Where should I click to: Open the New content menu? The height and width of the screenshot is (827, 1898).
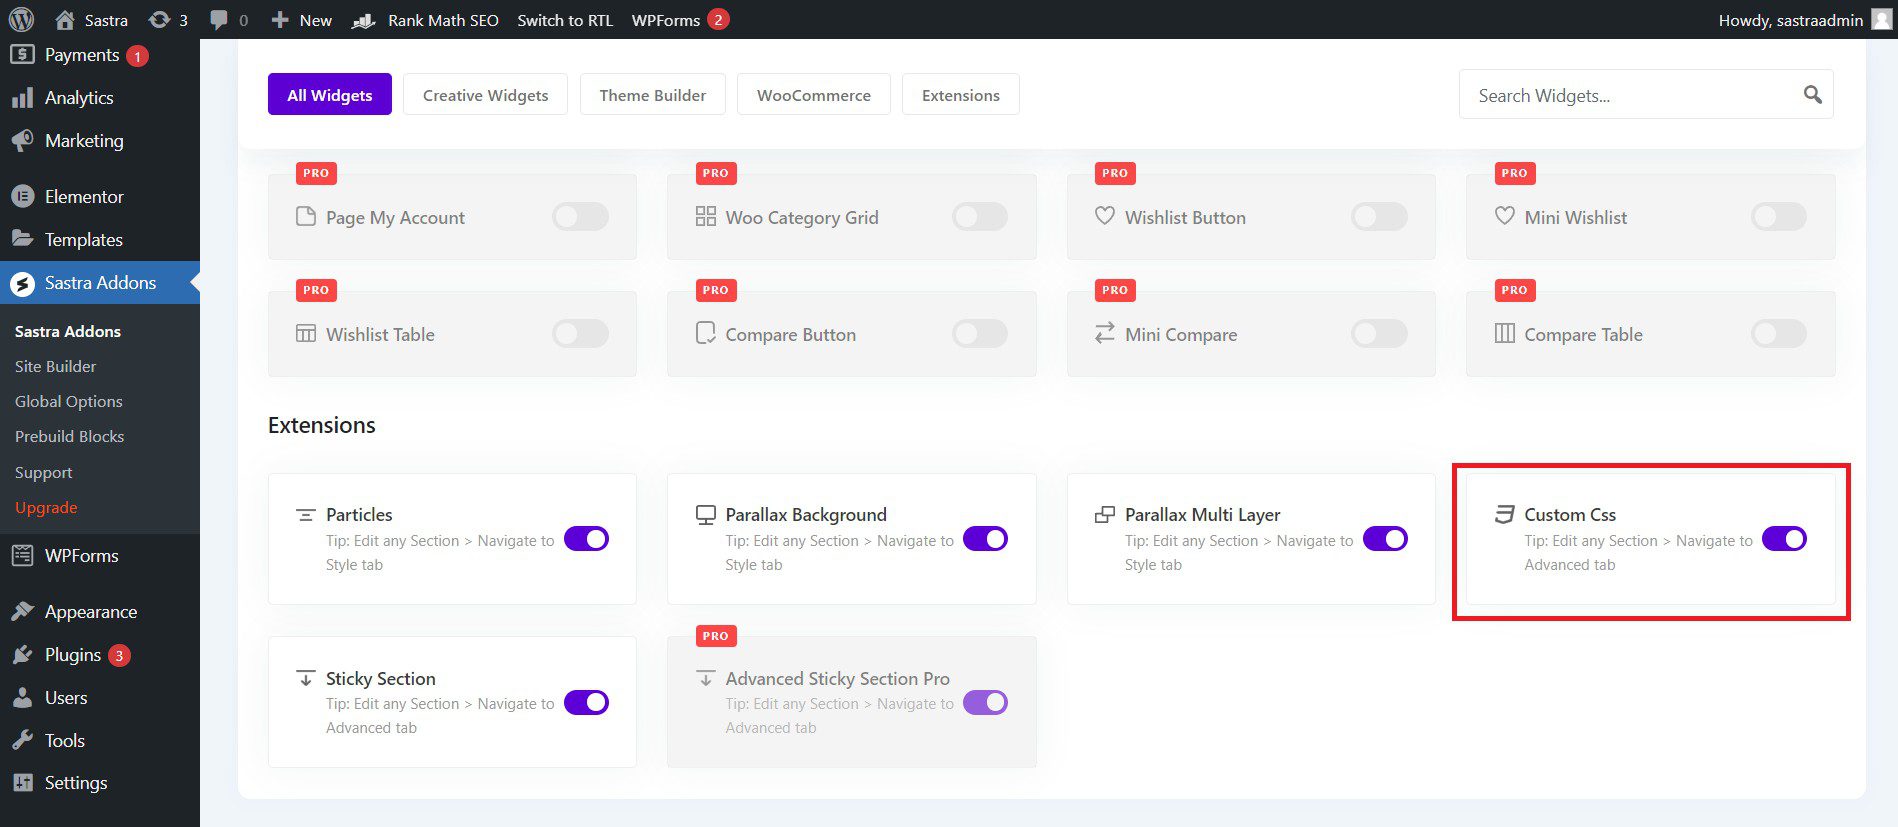point(302,20)
